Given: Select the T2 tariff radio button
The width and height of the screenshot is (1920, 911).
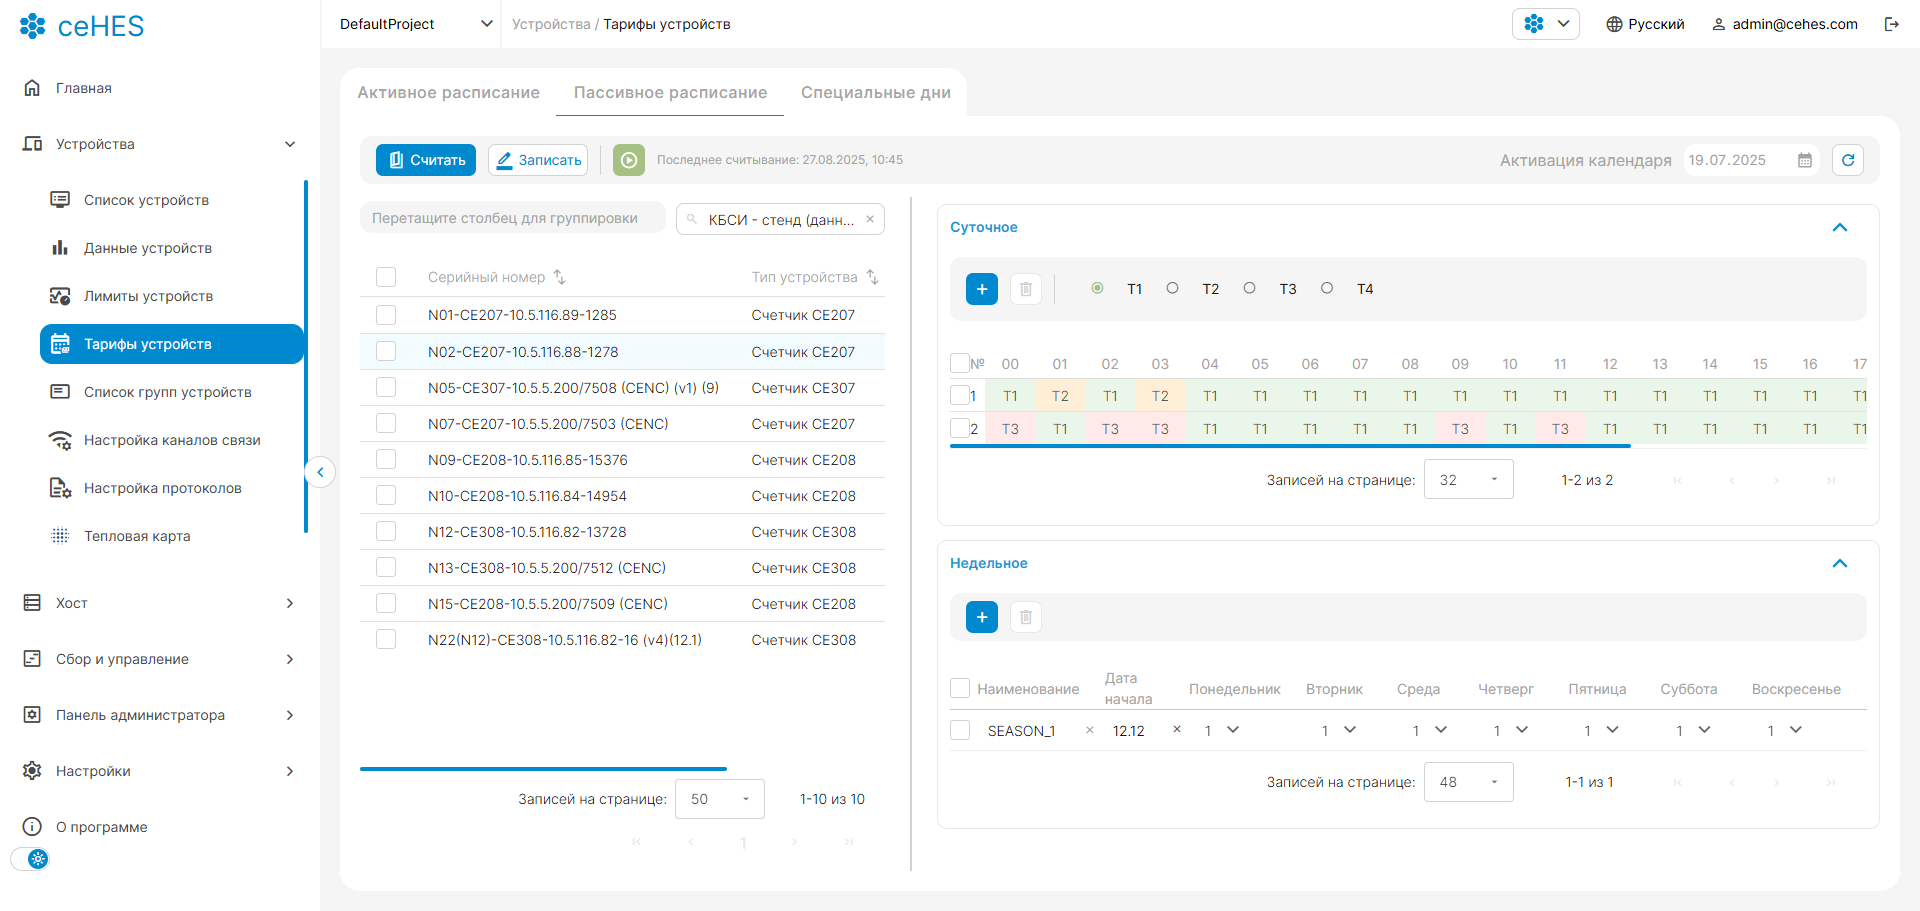Looking at the screenshot, I should (1172, 288).
